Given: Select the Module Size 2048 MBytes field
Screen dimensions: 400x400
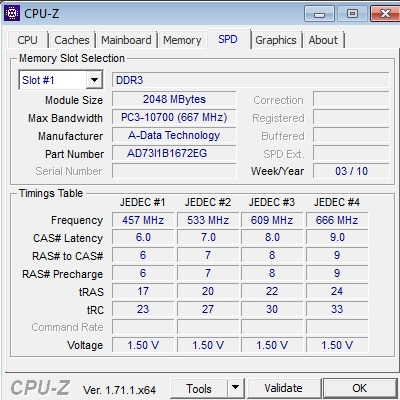Looking at the screenshot, I should pyautogui.click(x=174, y=99).
